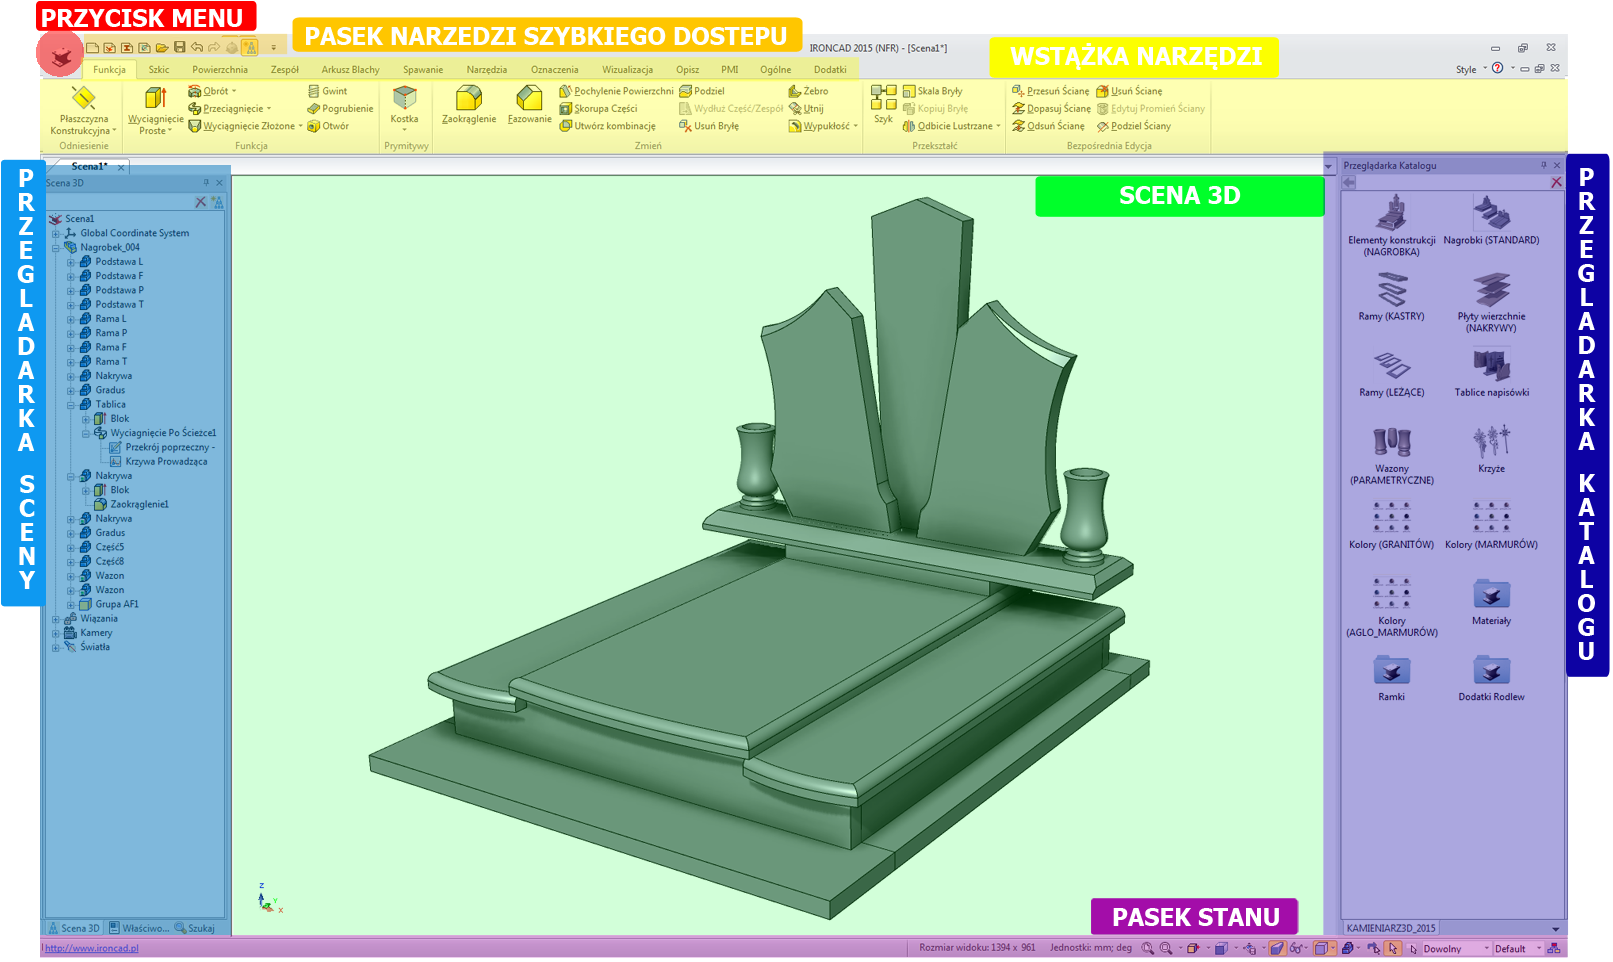Image resolution: width=1613 pixels, height=962 pixels.
Task: Collapse the Tablica node in scene tree
Action: 71,405
